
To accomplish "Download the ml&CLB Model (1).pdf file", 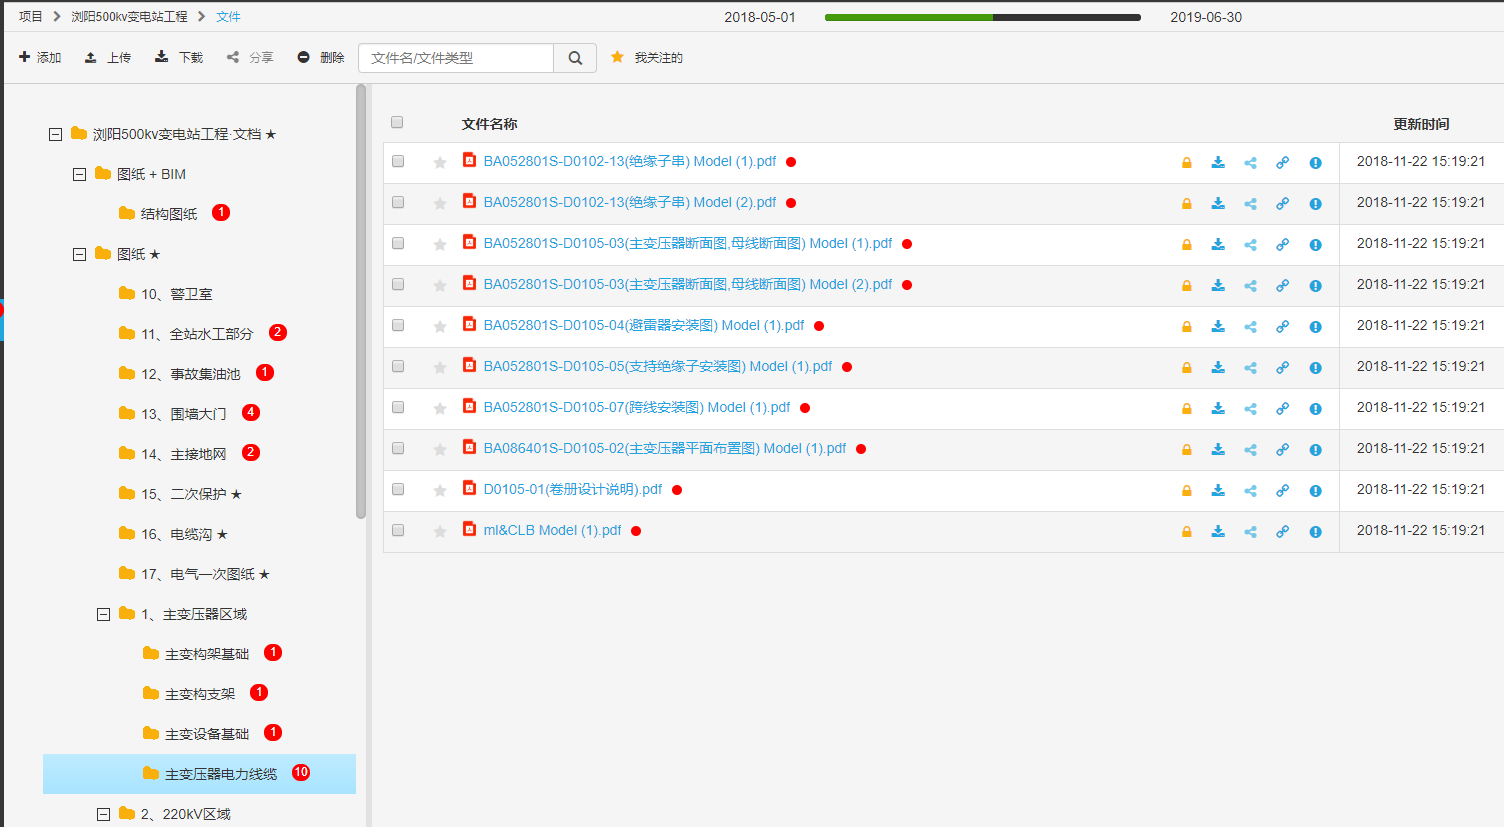I will coord(1218,531).
